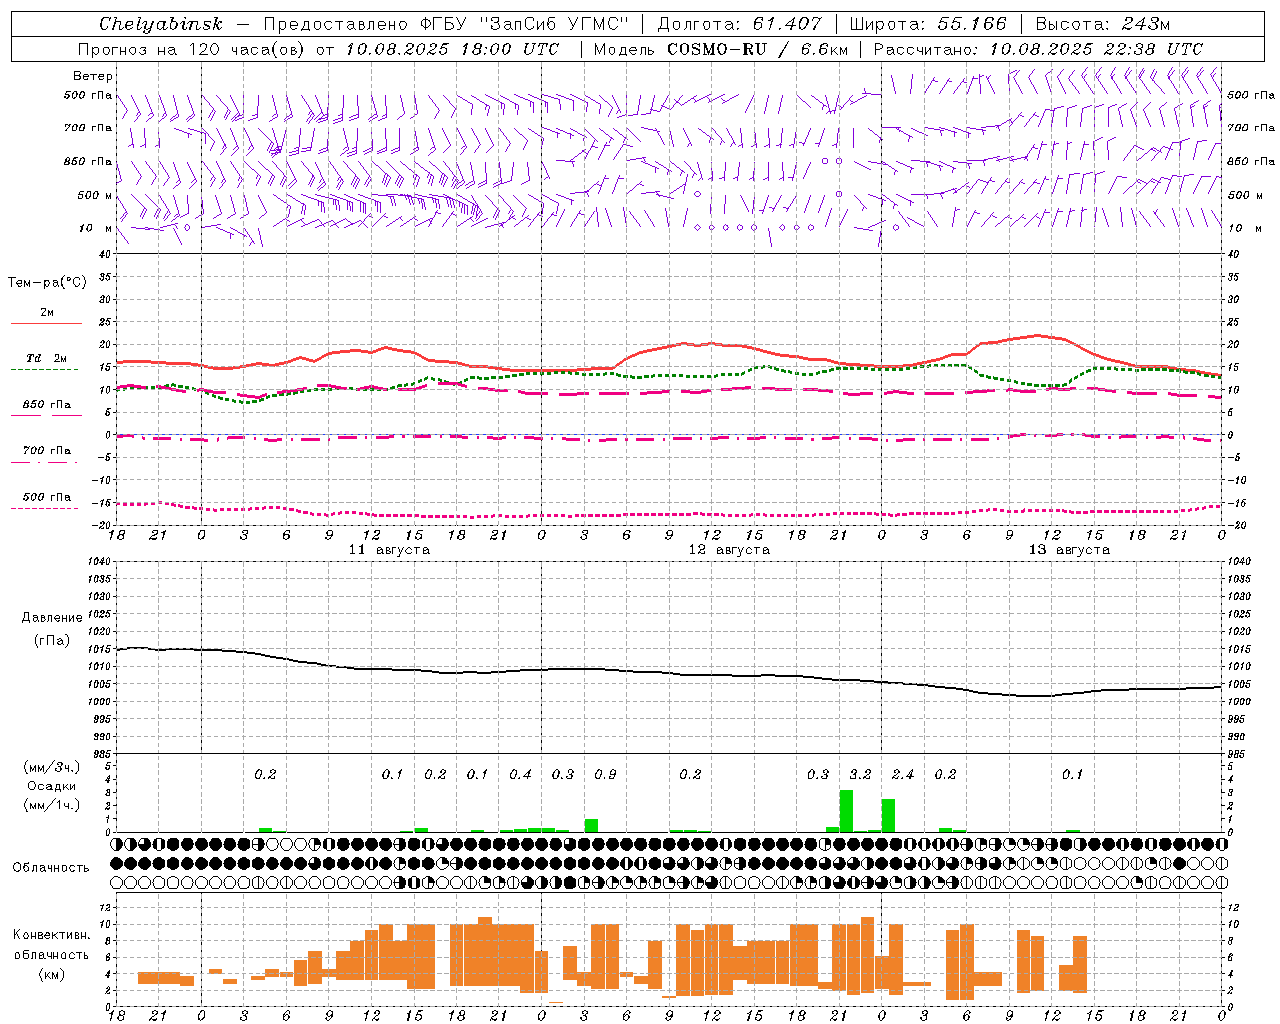Click the 'Ветер' wind panel label
Viewport: 1280px width, 1024px height.
click(92, 76)
